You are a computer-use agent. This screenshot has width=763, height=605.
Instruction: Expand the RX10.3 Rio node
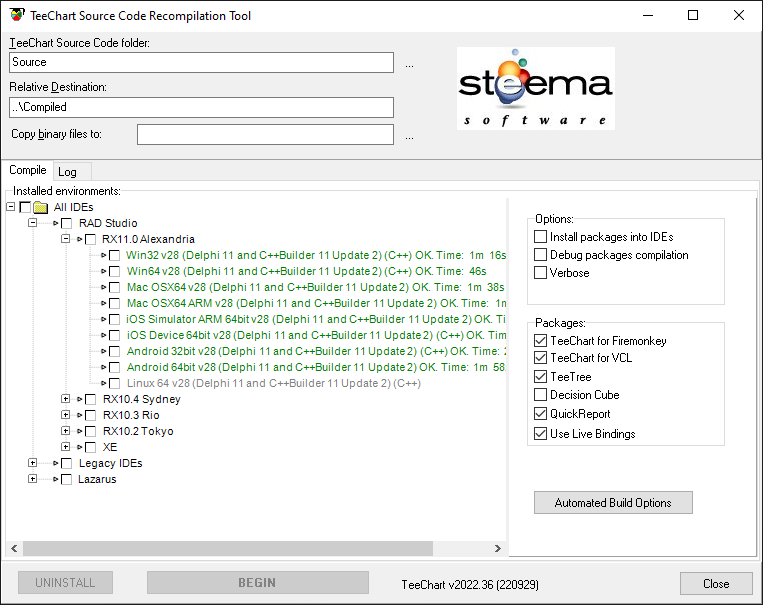click(65, 415)
